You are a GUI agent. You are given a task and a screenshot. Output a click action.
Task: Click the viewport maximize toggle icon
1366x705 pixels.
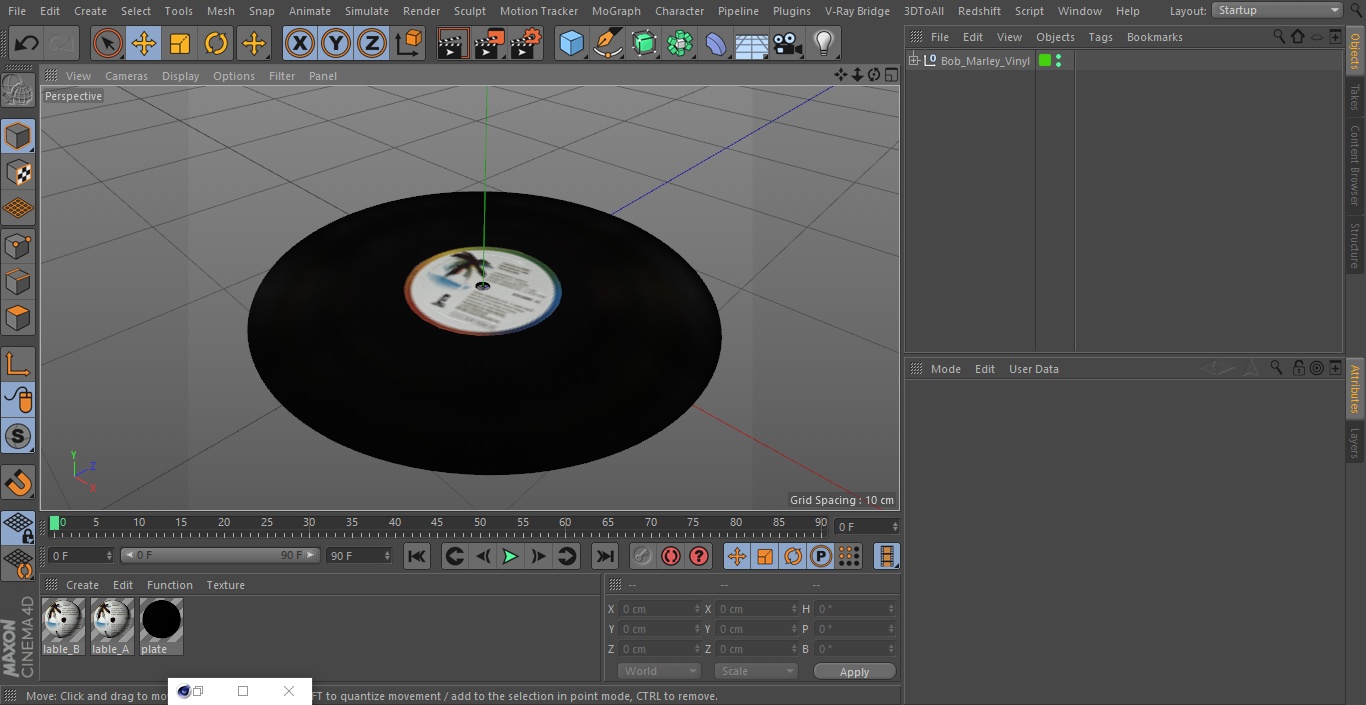pos(890,75)
